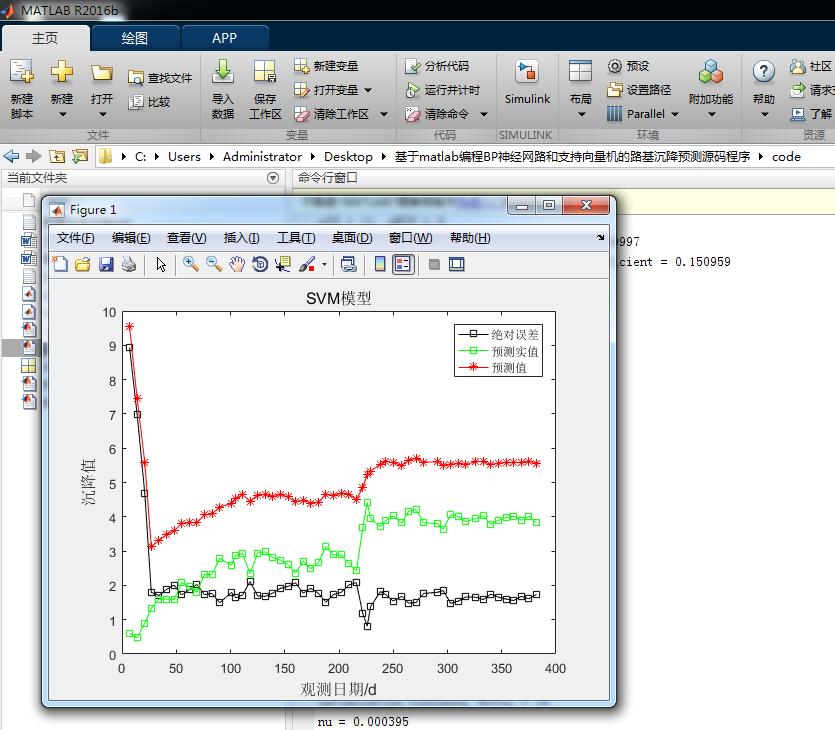Image resolution: width=835 pixels, height=730 pixels.
Task: Click the Save Figure floppy icon
Action: click(x=106, y=264)
